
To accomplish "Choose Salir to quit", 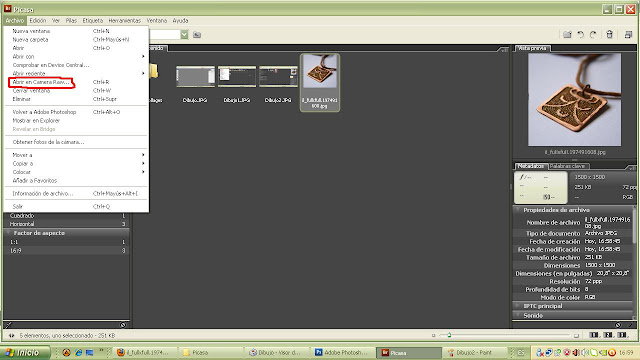I will tap(76, 207).
